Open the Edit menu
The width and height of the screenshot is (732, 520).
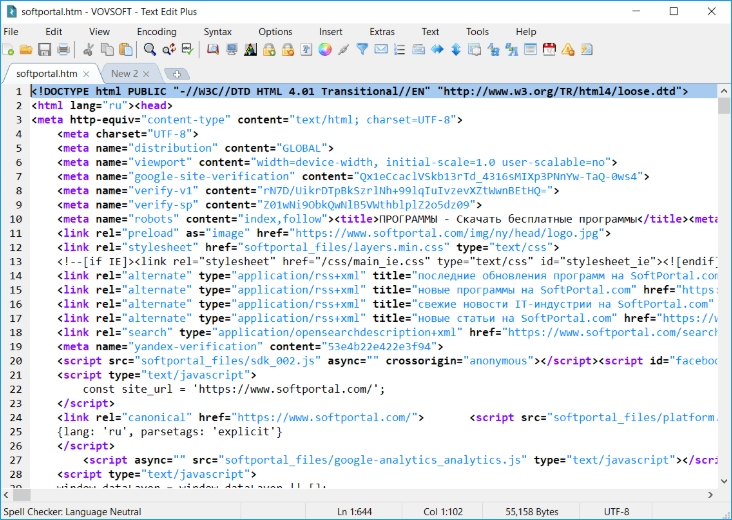54,32
